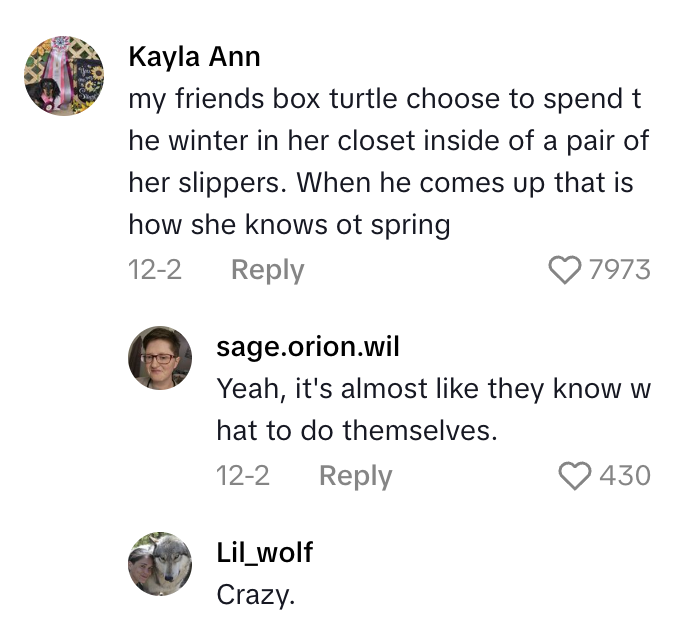Go to sage.orion.wil's profile via username
This screenshot has height=620, width=694.
(x=308, y=346)
